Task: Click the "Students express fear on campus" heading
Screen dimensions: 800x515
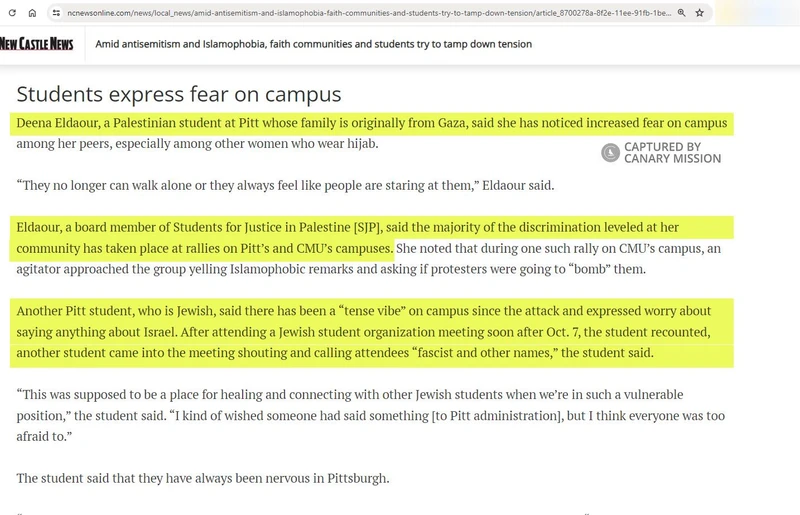Action: tap(179, 94)
